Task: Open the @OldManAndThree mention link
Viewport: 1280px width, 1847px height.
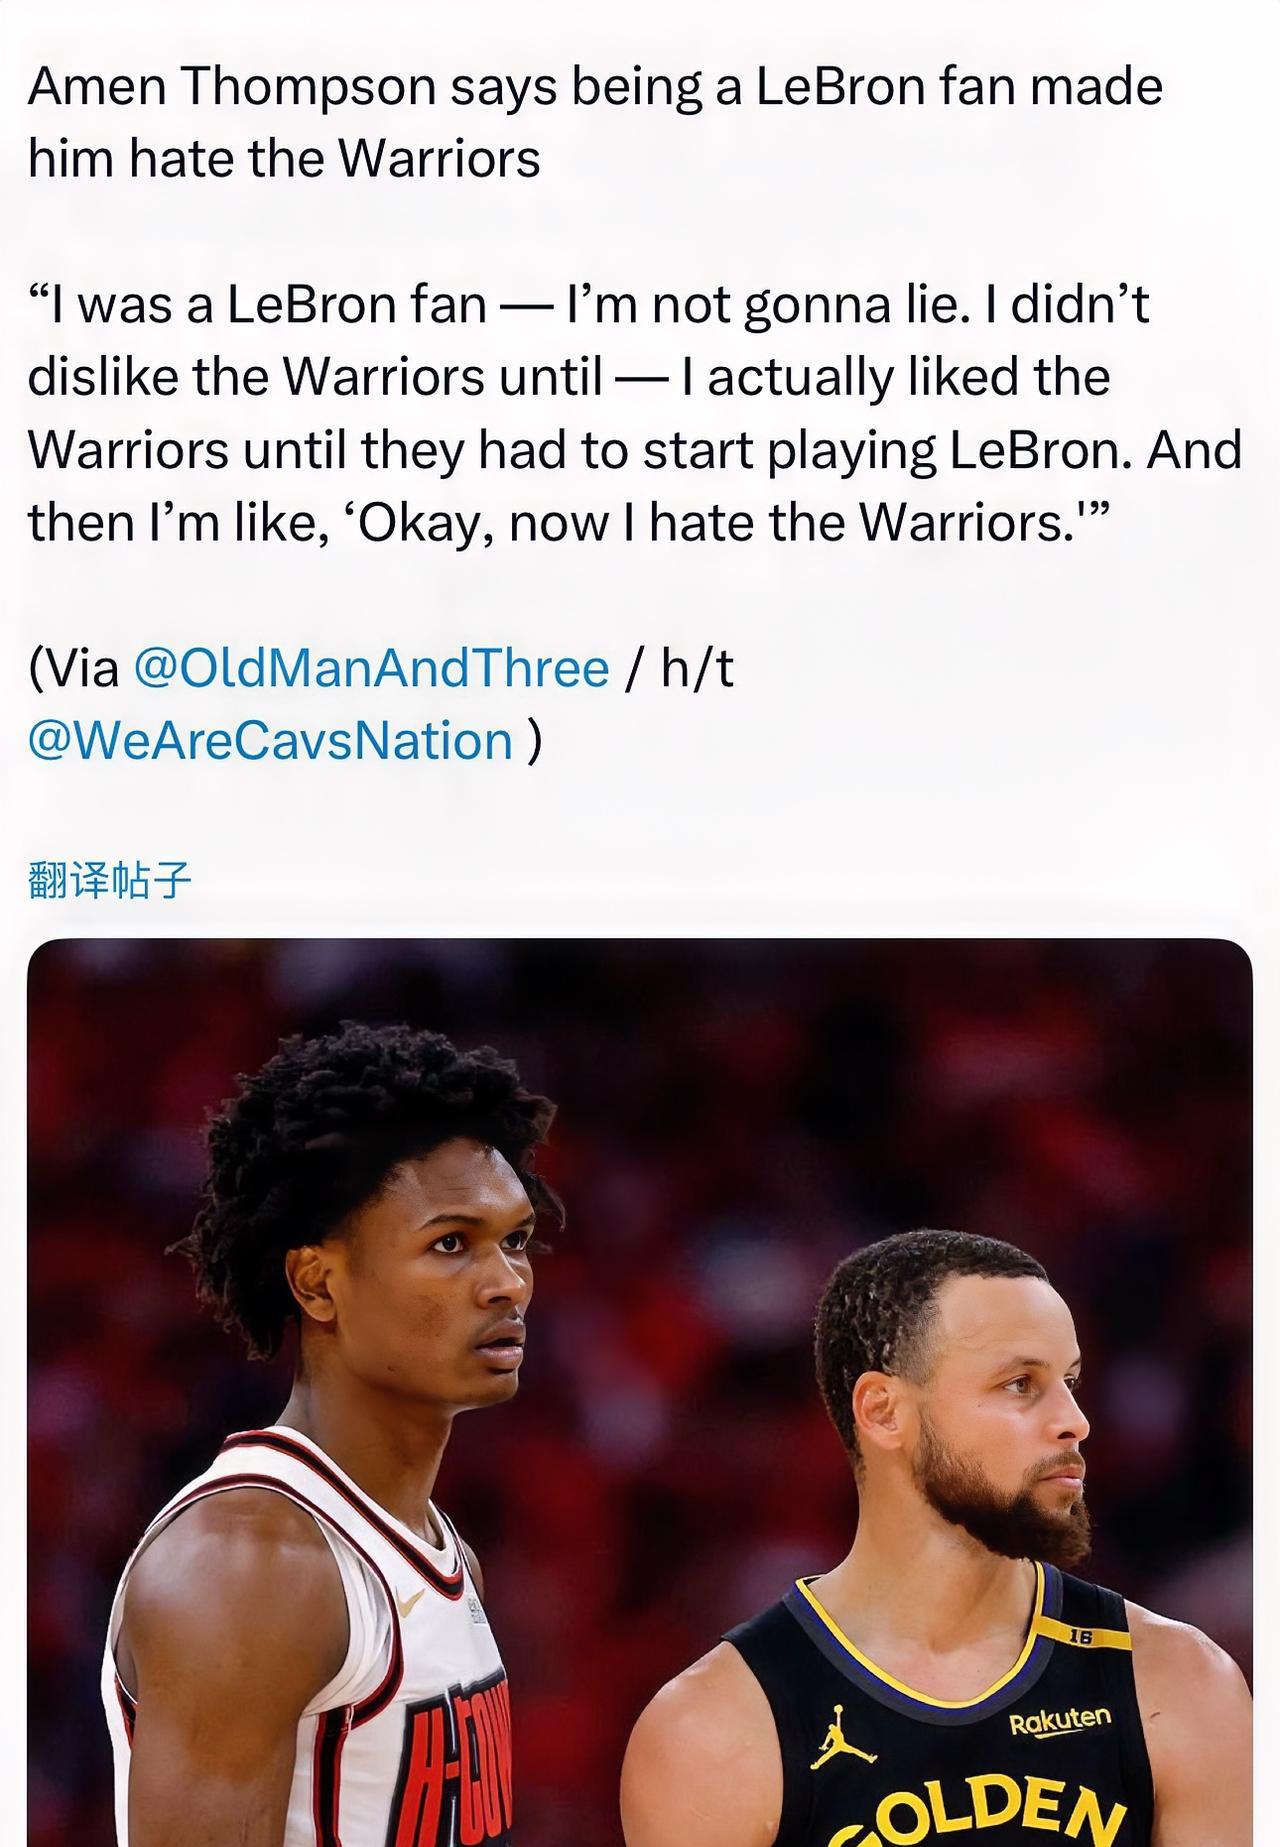Action: (x=370, y=668)
